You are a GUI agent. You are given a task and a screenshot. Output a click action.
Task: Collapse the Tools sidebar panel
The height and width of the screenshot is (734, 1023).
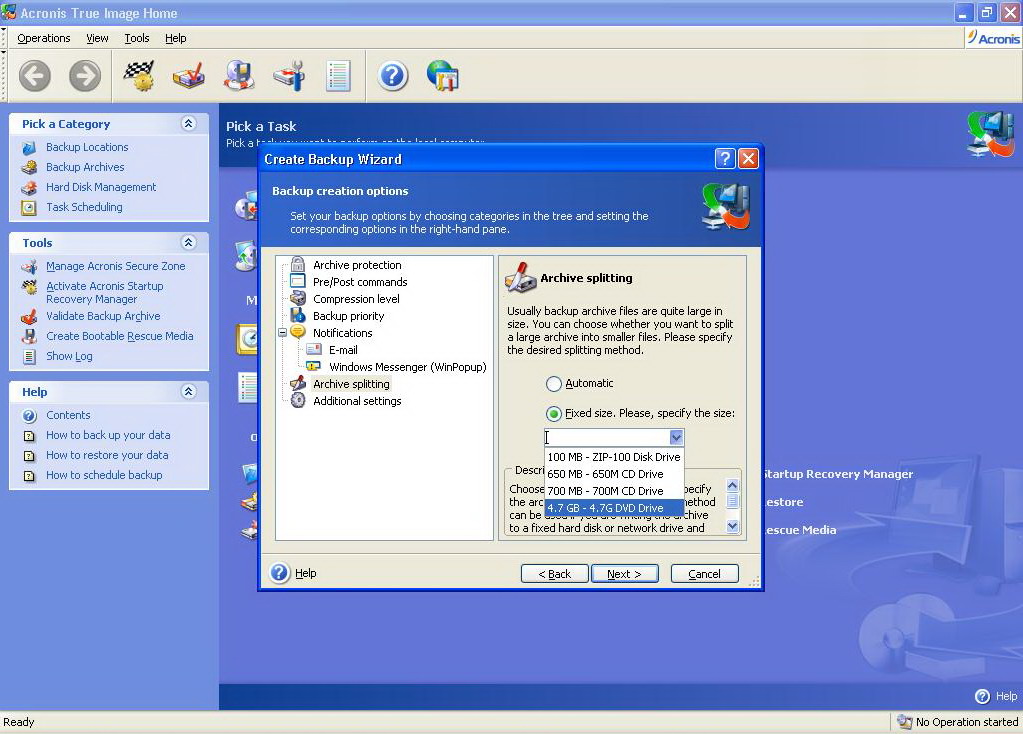(189, 242)
